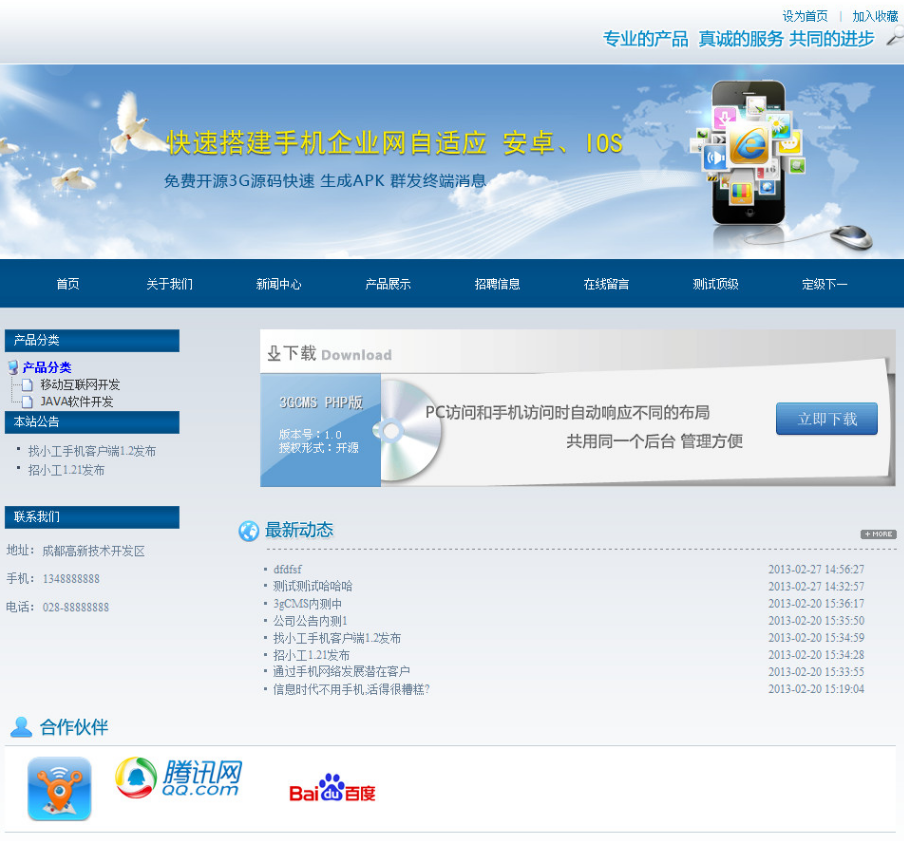This screenshot has height=841, width=904.
Task: Select JAVA软件开发 in the product tree
Action: (x=77, y=402)
